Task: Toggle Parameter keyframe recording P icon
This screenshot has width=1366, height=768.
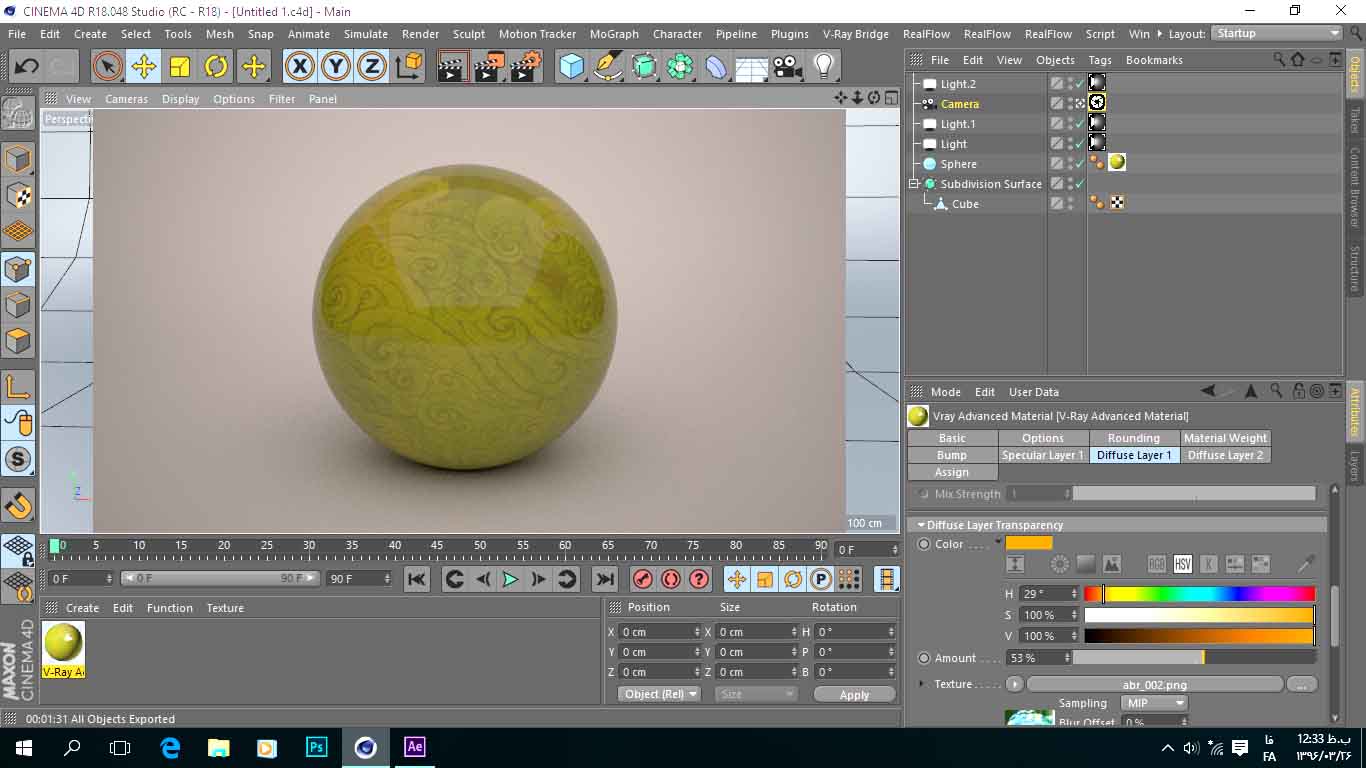Action: 821,579
